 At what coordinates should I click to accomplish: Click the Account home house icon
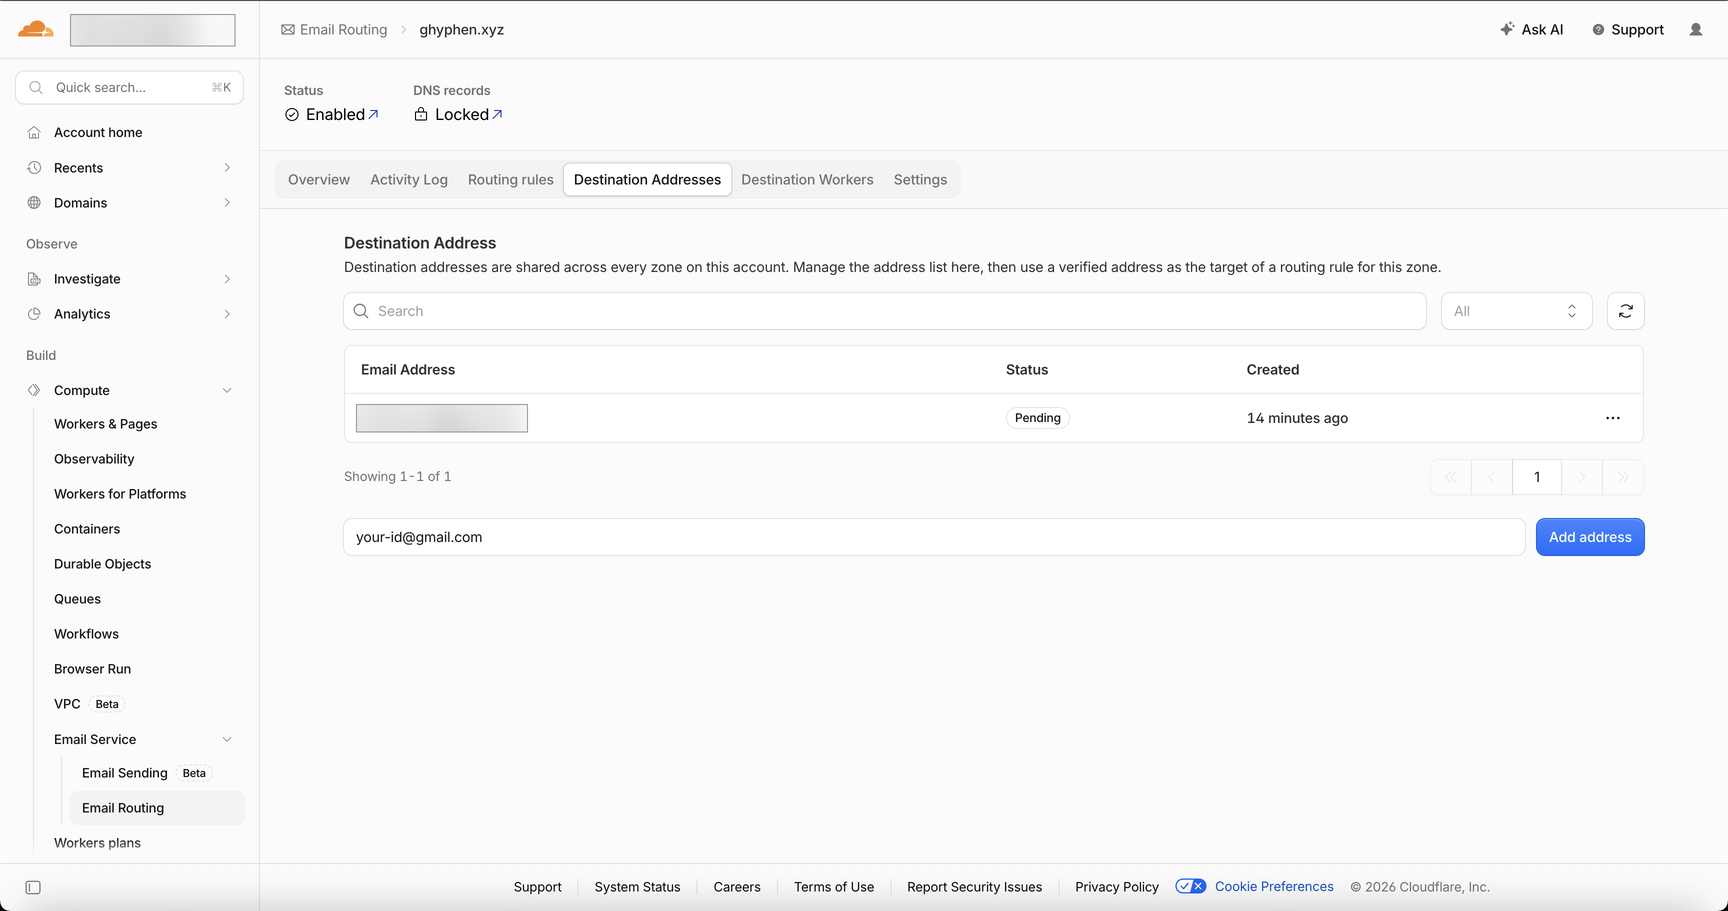point(34,132)
